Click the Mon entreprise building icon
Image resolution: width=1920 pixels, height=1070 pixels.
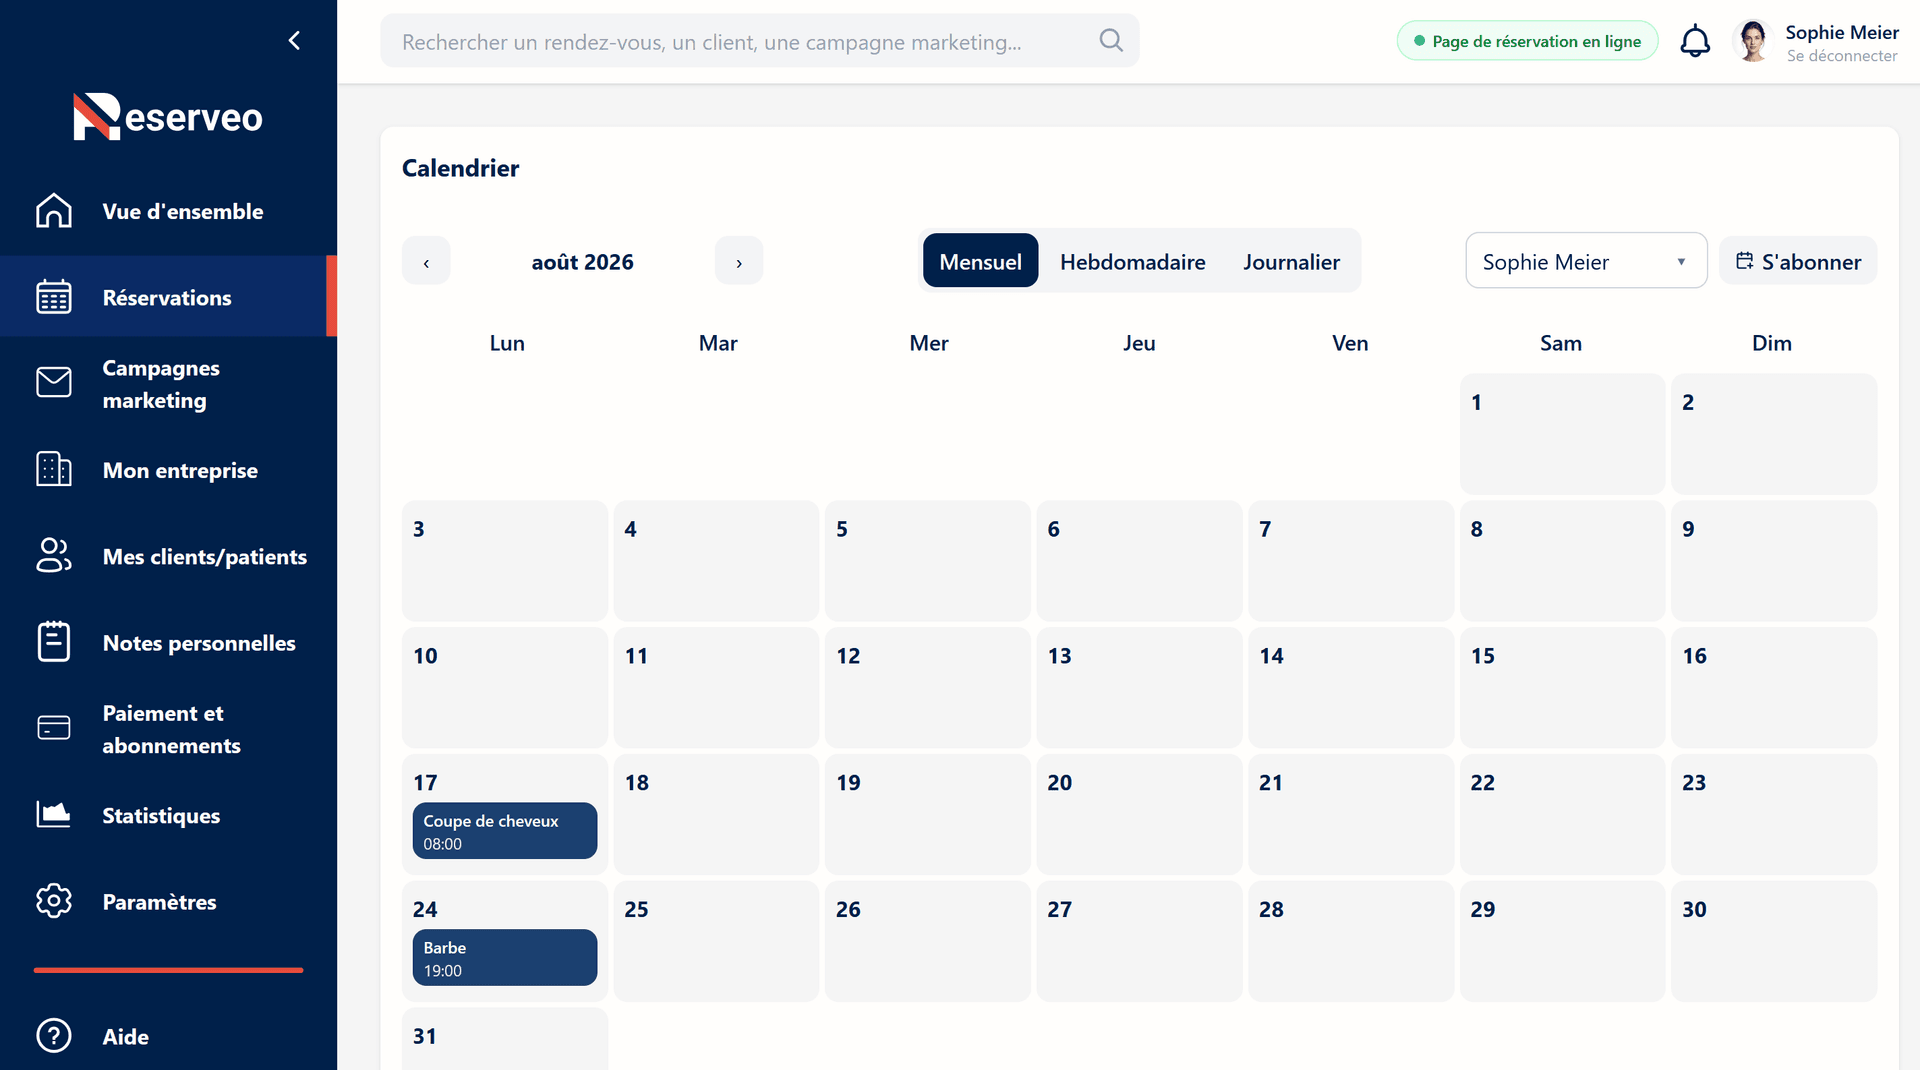(54, 469)
